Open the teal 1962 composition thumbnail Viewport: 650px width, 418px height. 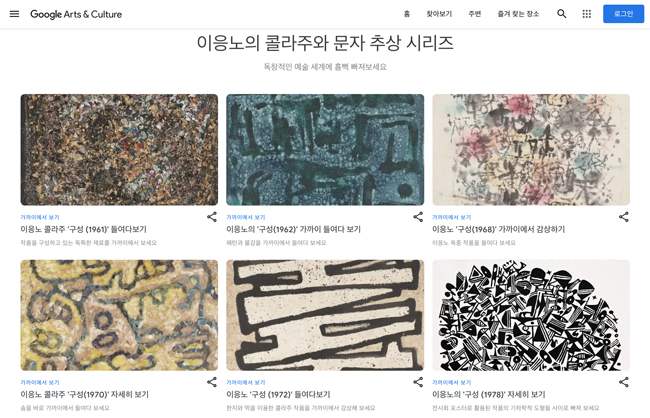[325, 150]
